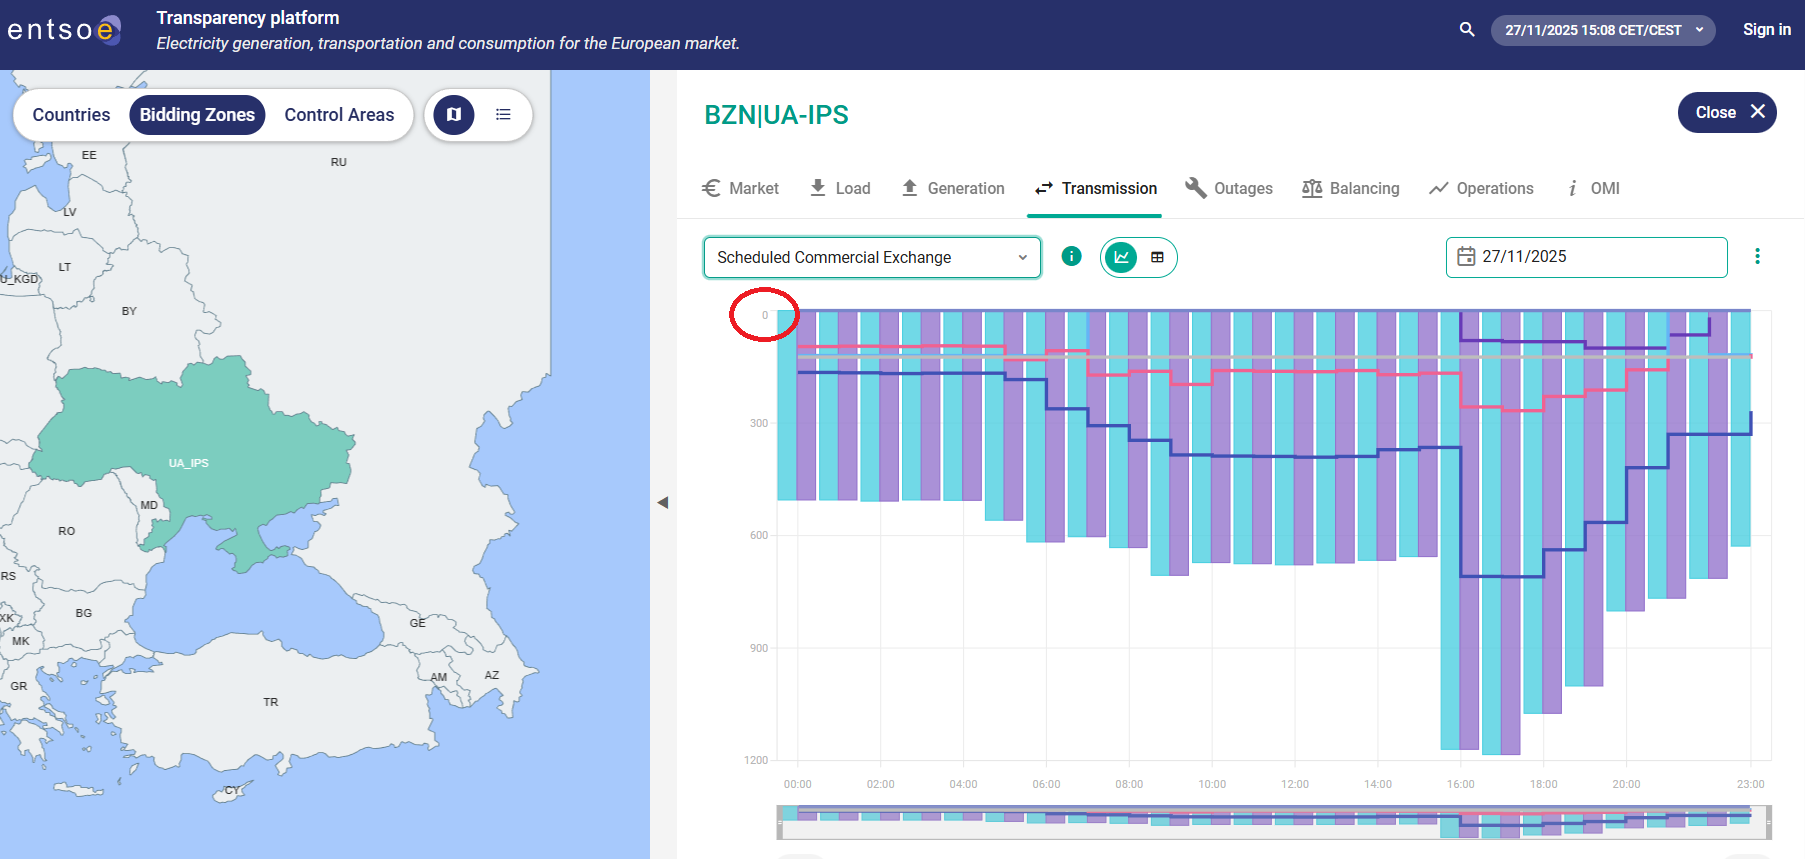
Task: Open the Scheduled Commercial Exchange dropdown
Action: coord(872,257)
